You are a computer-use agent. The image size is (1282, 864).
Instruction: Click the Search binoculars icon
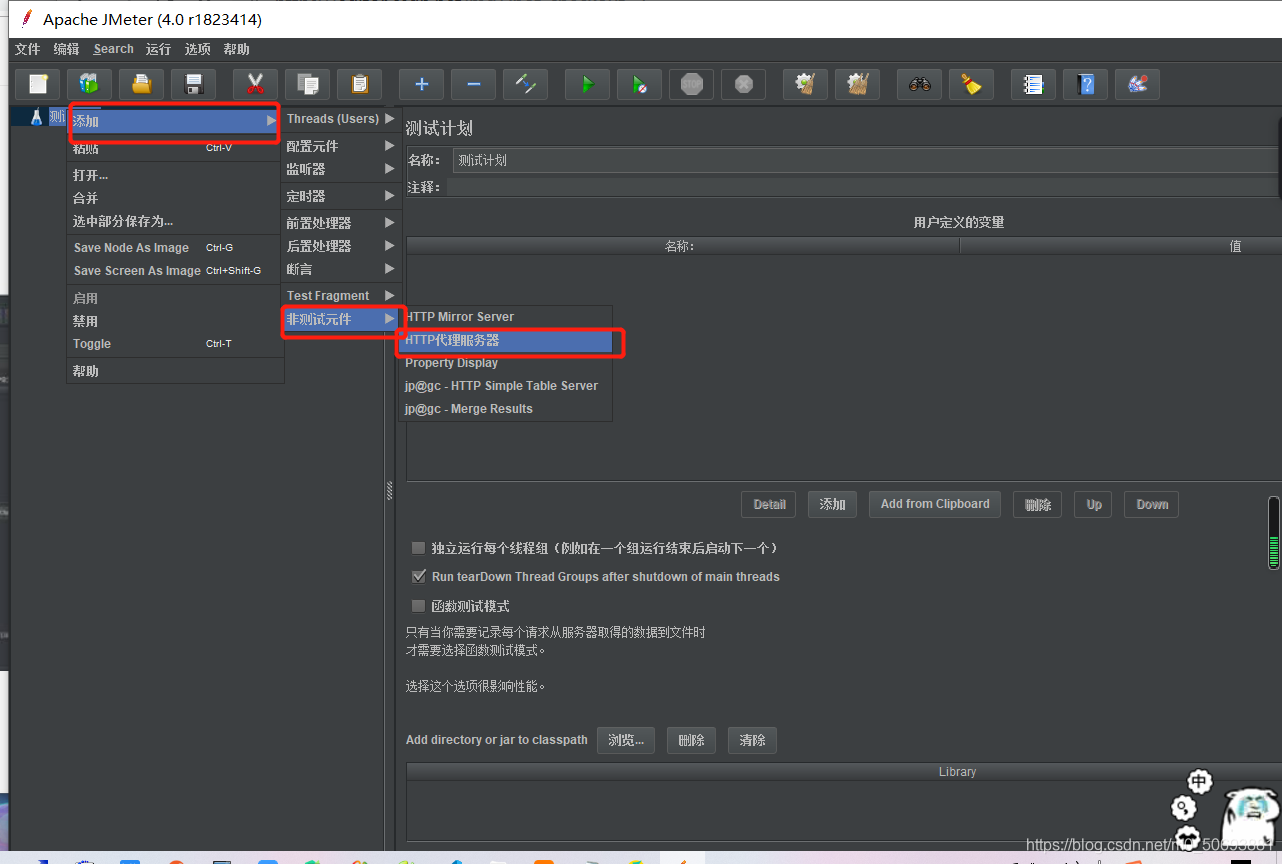pyautogui.click(x=920, y=84)
